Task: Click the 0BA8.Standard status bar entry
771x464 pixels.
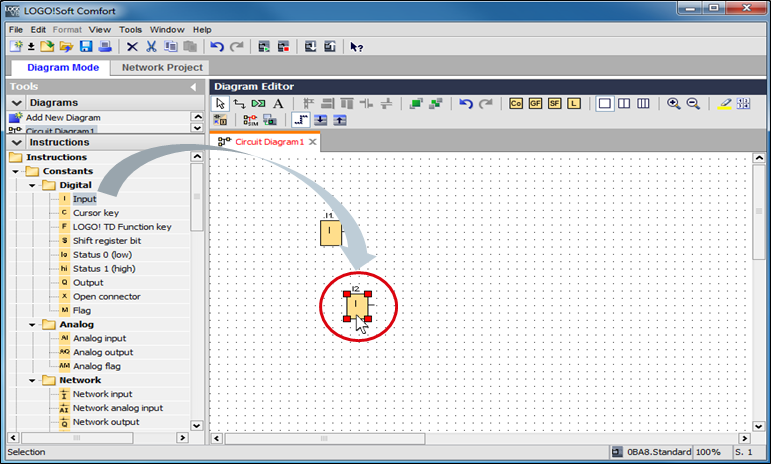Action: click(x=659, y=452)
